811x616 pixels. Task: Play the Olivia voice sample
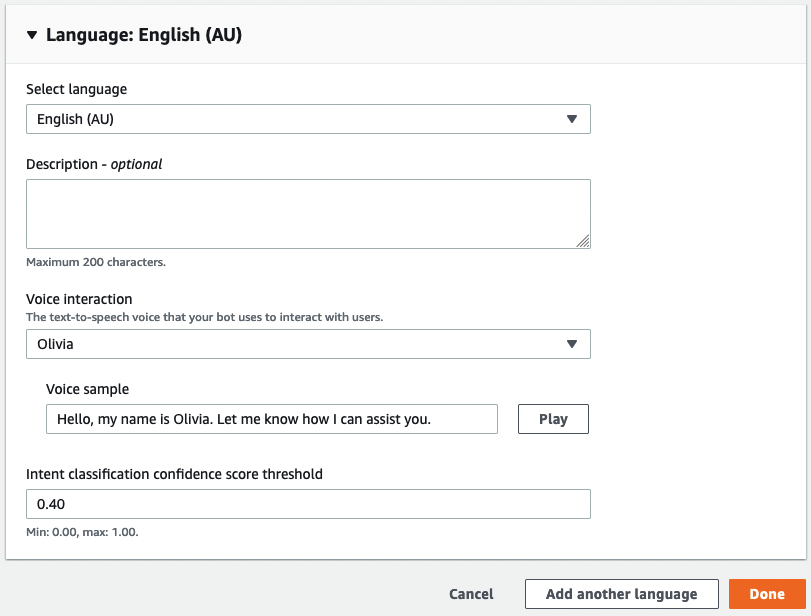(x=553, y=419)
